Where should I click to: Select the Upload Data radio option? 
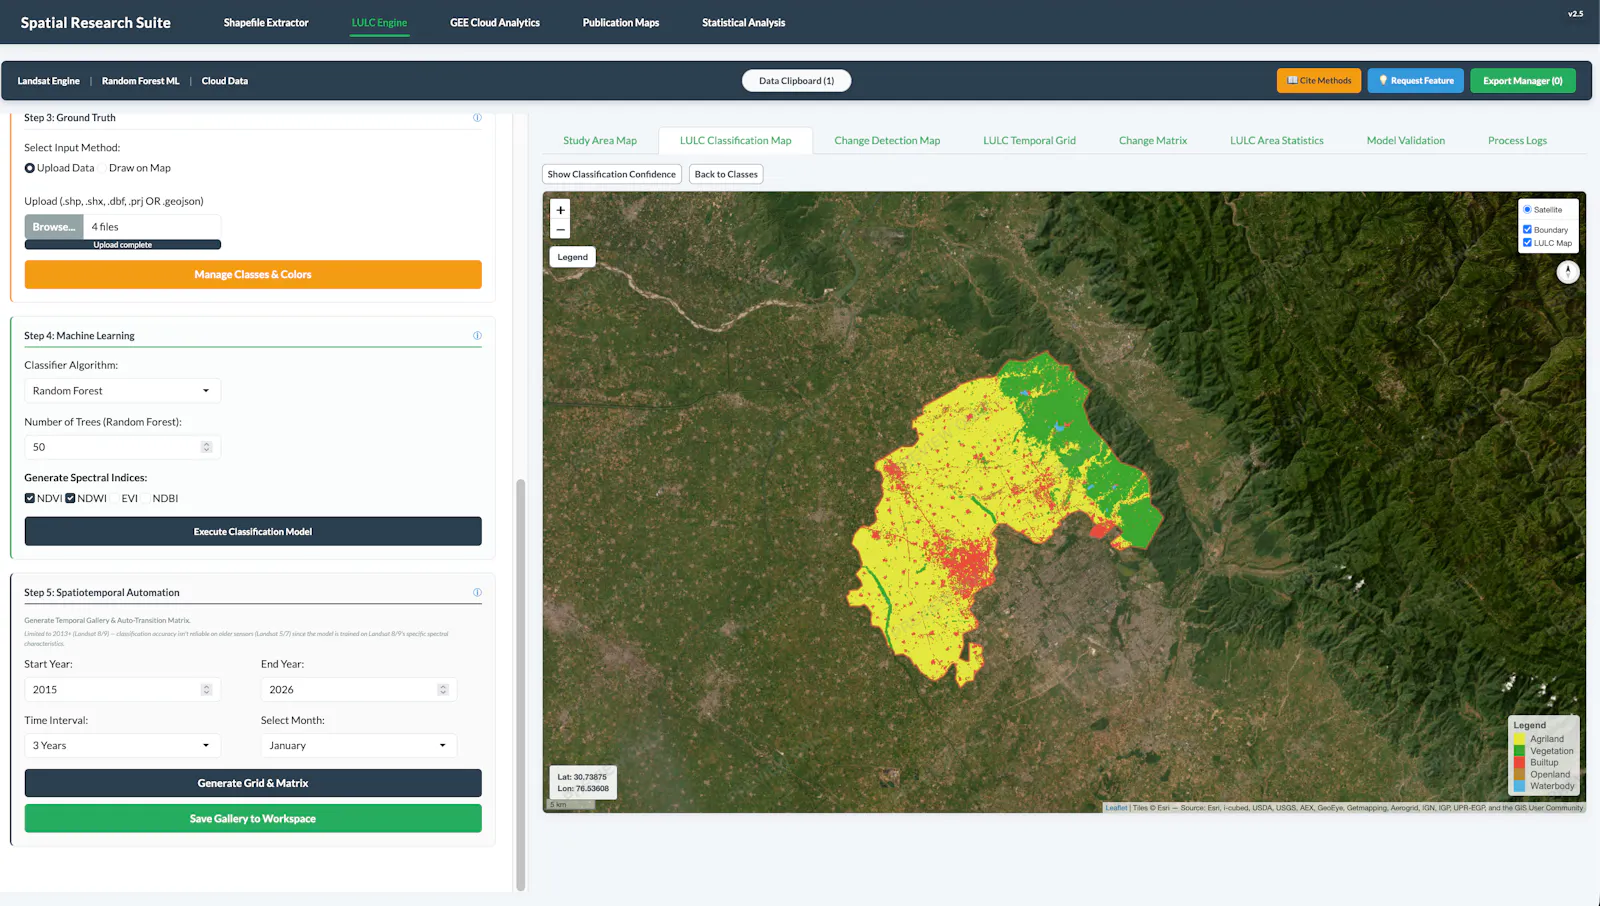tap(30, 168)
